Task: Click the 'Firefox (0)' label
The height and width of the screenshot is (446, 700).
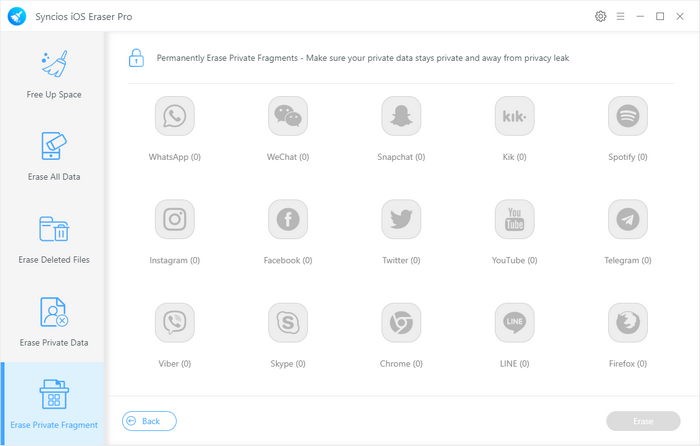Action: point(628,364)
